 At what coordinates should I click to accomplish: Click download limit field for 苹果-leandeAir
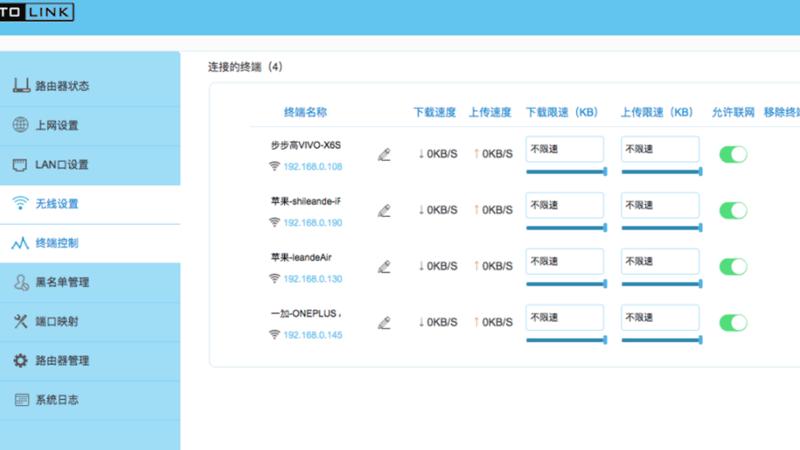click(x=565, y=261)
